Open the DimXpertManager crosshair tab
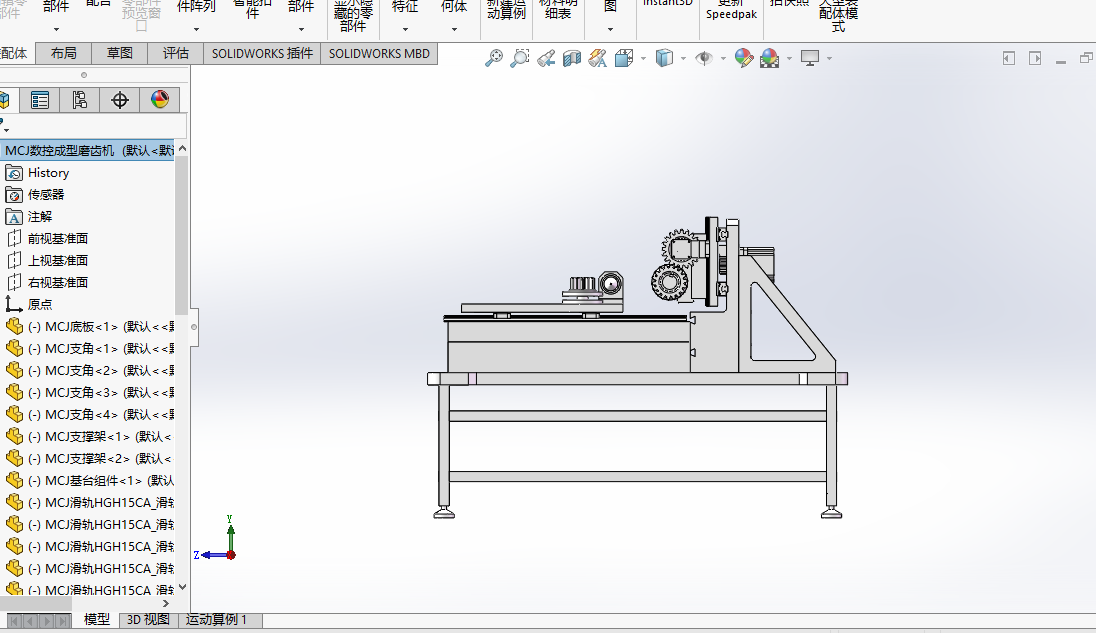 coord(120,100)
